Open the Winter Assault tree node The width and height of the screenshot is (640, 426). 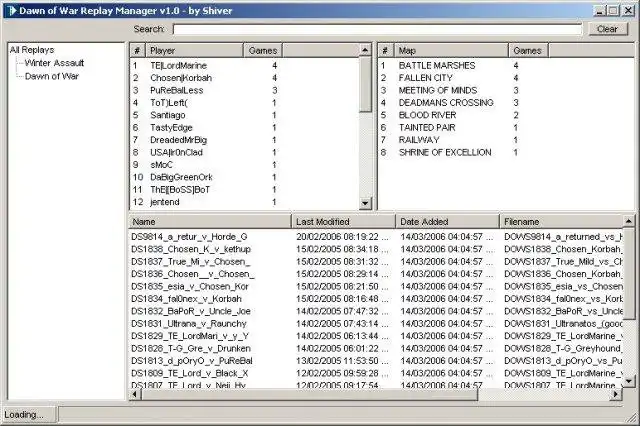click(54, 63)
